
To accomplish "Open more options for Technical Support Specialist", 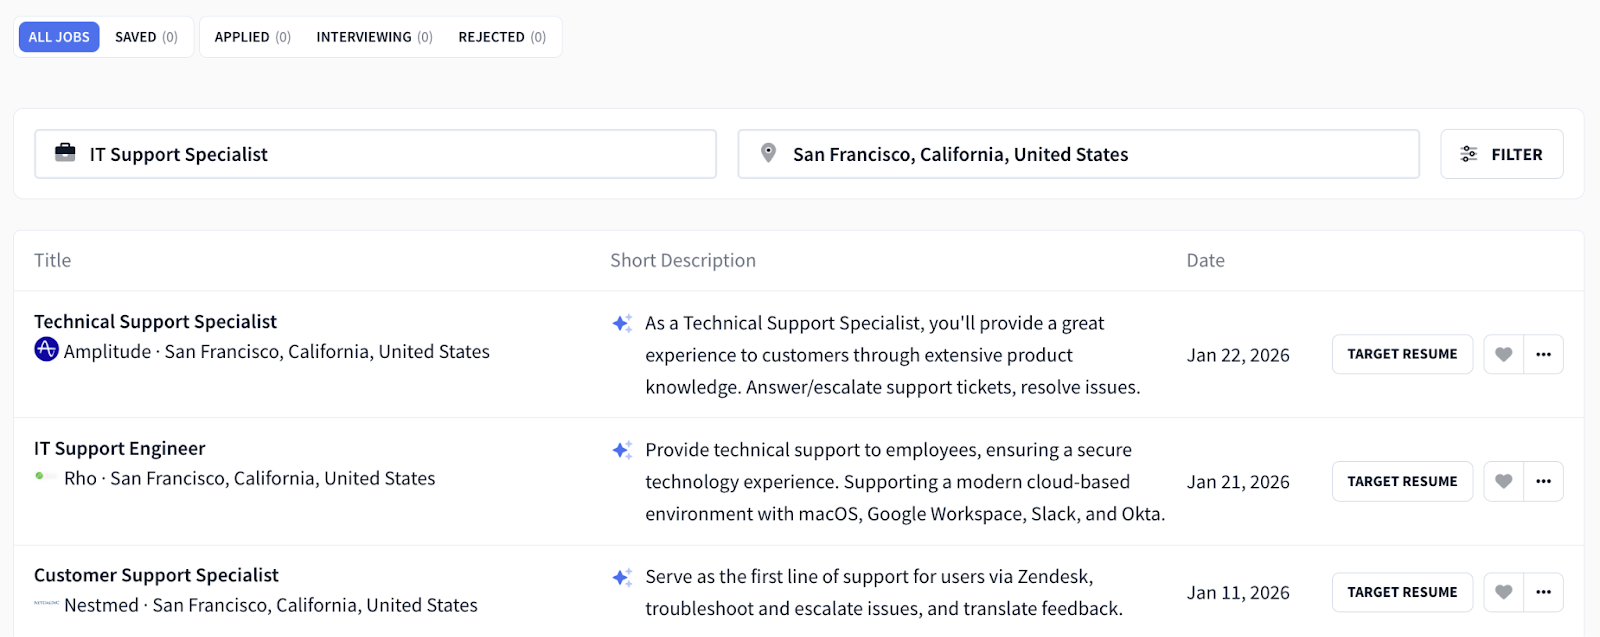I will click(1543, 354).
